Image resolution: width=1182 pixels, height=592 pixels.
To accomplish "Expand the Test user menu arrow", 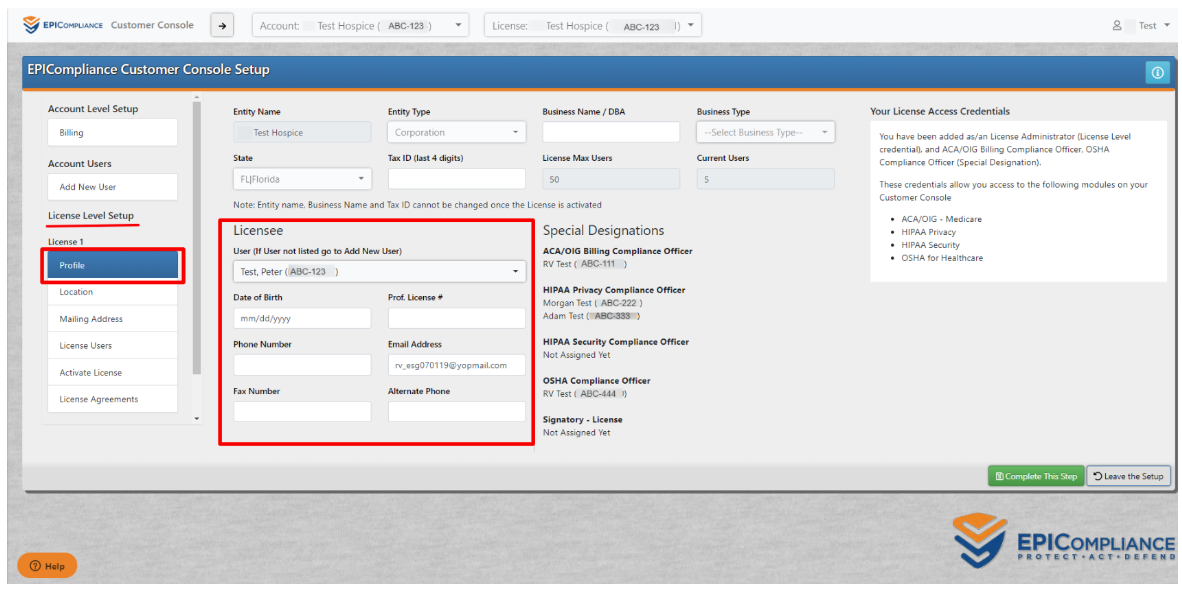I will [x=1166, y=26].
